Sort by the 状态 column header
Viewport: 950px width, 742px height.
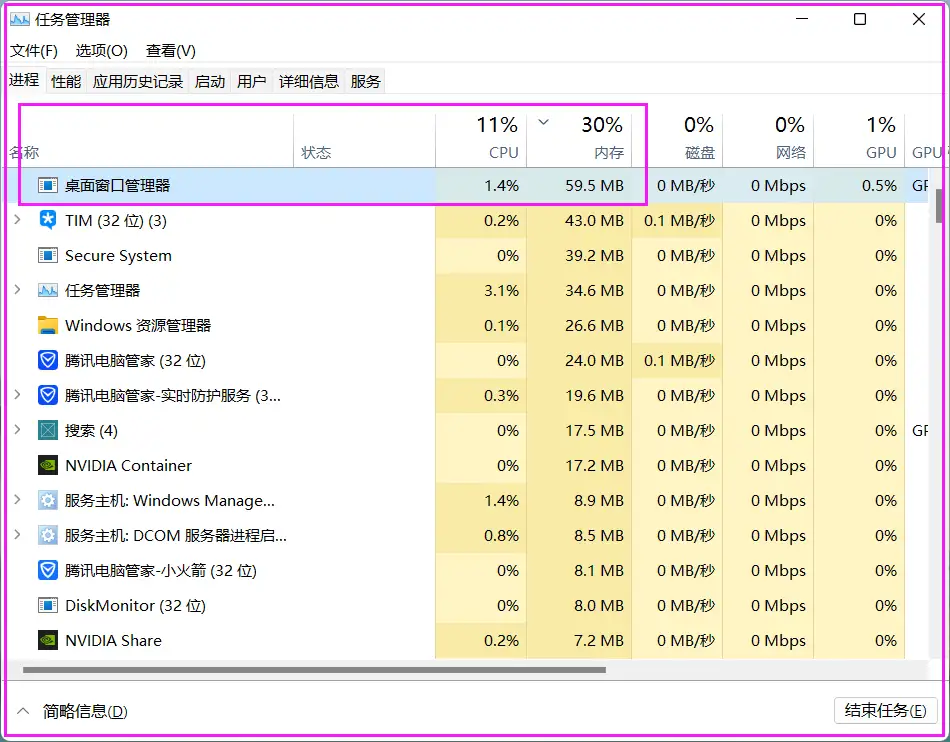(x=365, y=138)
